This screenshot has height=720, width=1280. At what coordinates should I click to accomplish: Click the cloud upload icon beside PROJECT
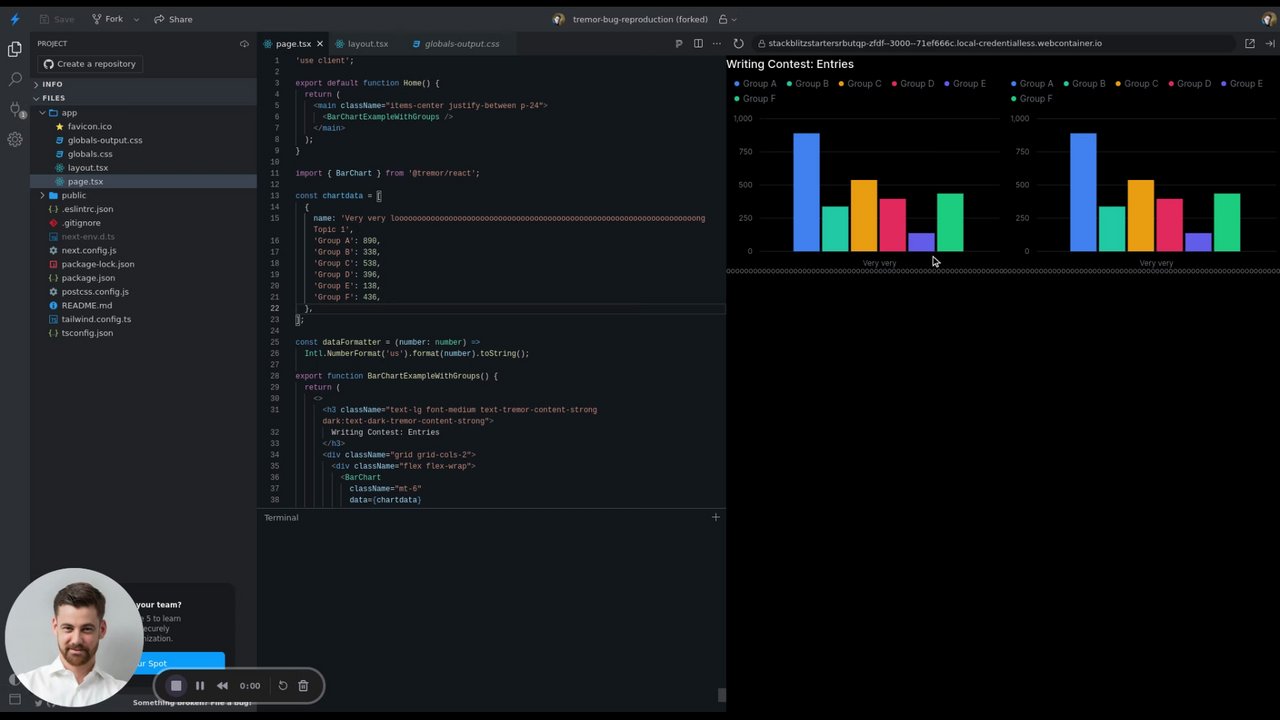(x=244, y=44)
